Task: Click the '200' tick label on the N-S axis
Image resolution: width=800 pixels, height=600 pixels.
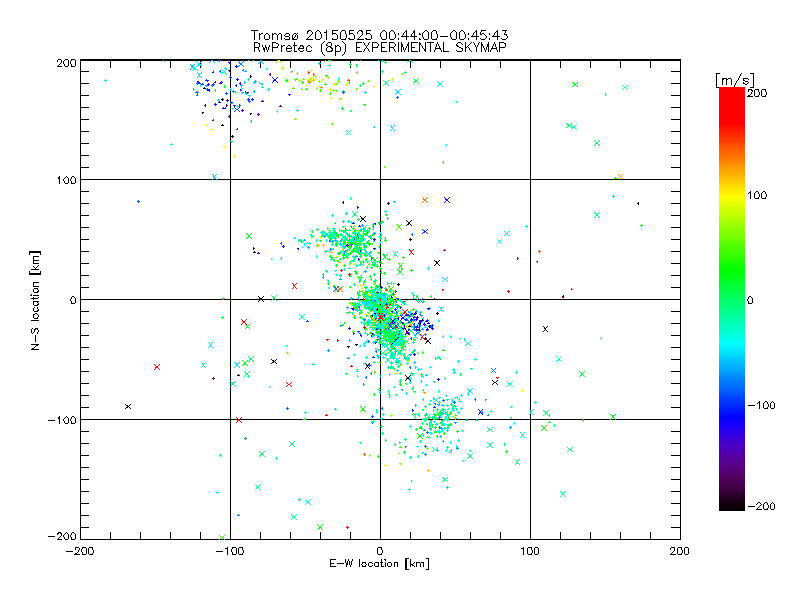Action: pyautogui.click(x=66, y=63)
